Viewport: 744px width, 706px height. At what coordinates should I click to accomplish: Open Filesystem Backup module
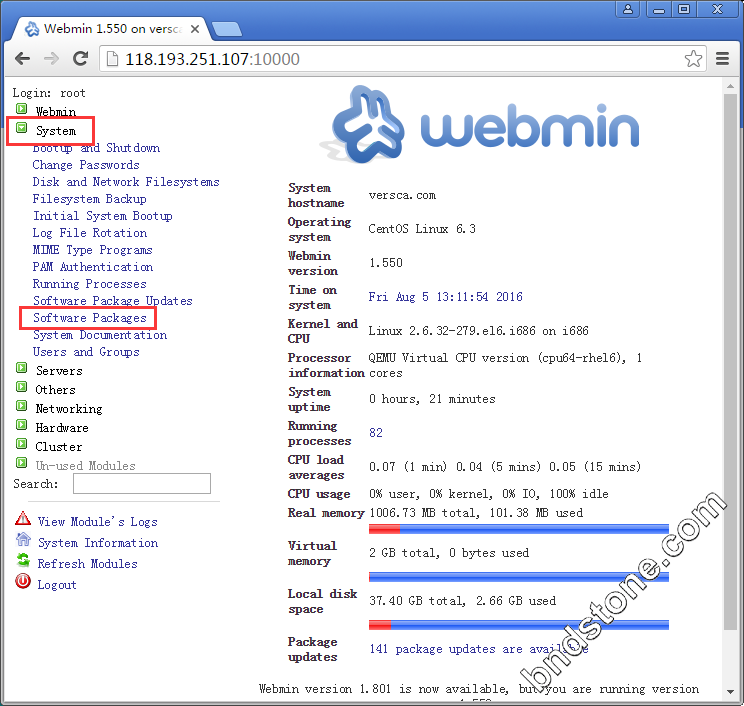pos(89,199)
